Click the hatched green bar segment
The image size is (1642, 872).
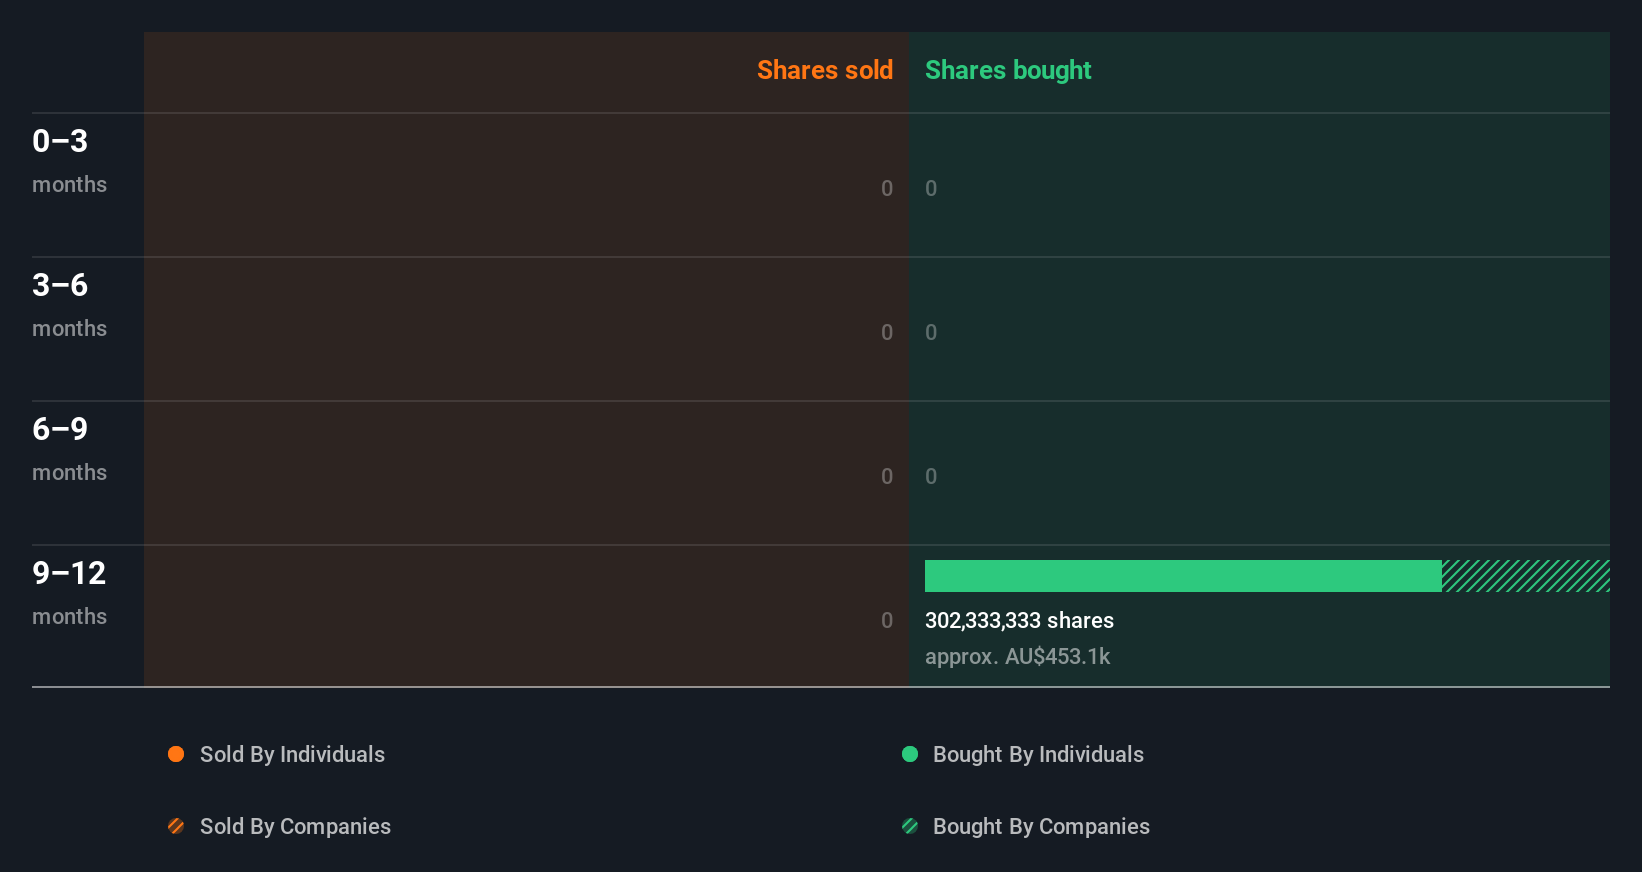click(x=1526, y=576)
